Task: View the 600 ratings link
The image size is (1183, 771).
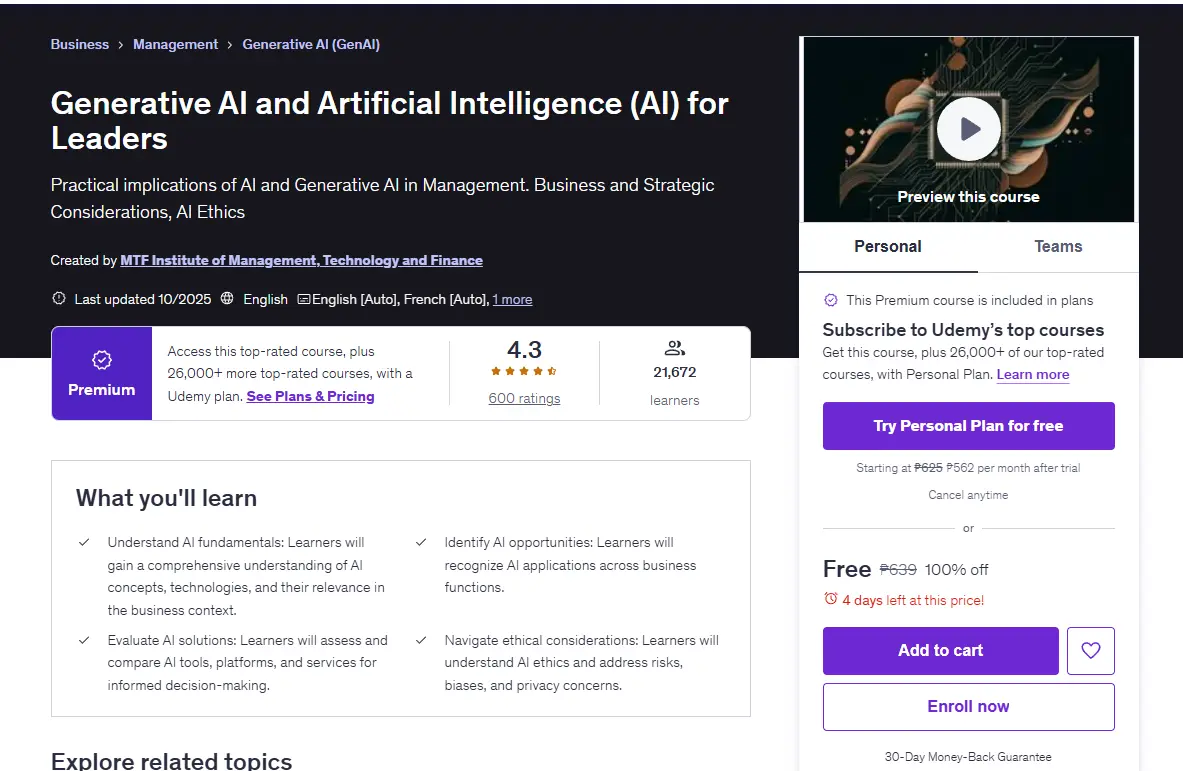Action: click(524, 398)
